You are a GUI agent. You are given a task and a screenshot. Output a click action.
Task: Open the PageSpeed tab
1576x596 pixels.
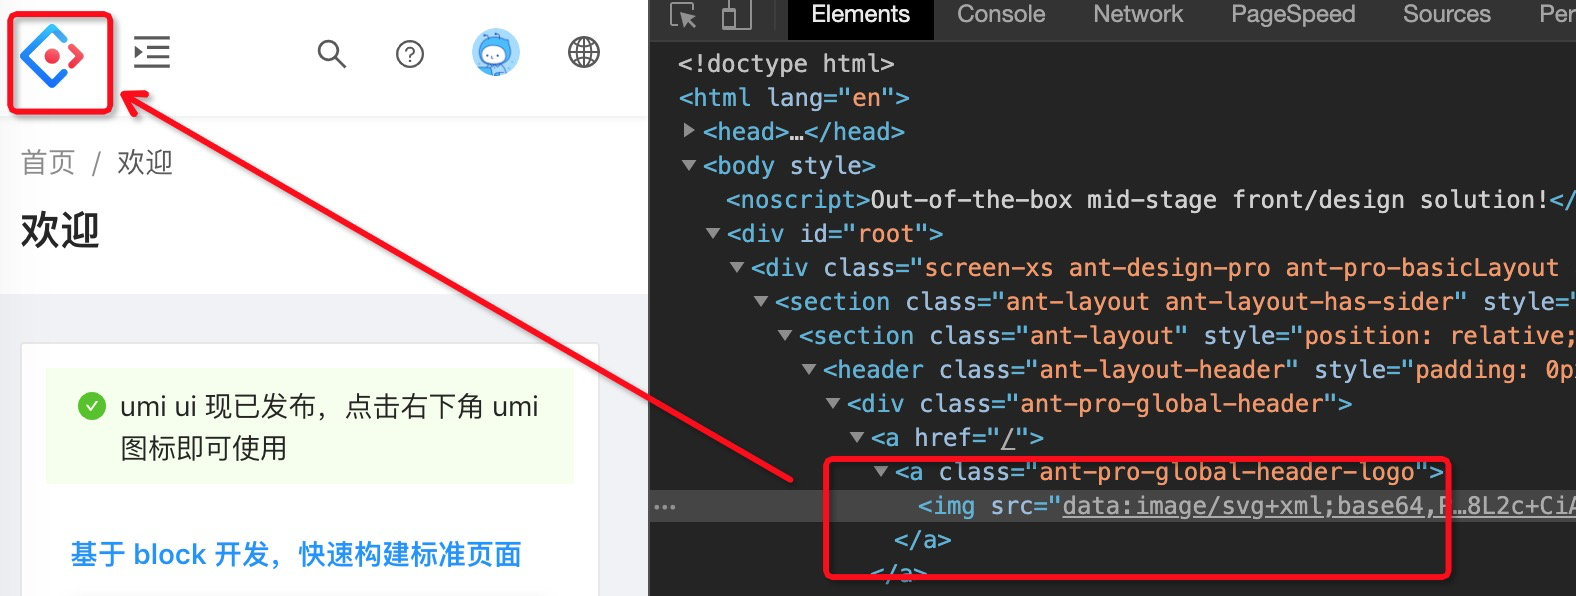coord(1293,14)
